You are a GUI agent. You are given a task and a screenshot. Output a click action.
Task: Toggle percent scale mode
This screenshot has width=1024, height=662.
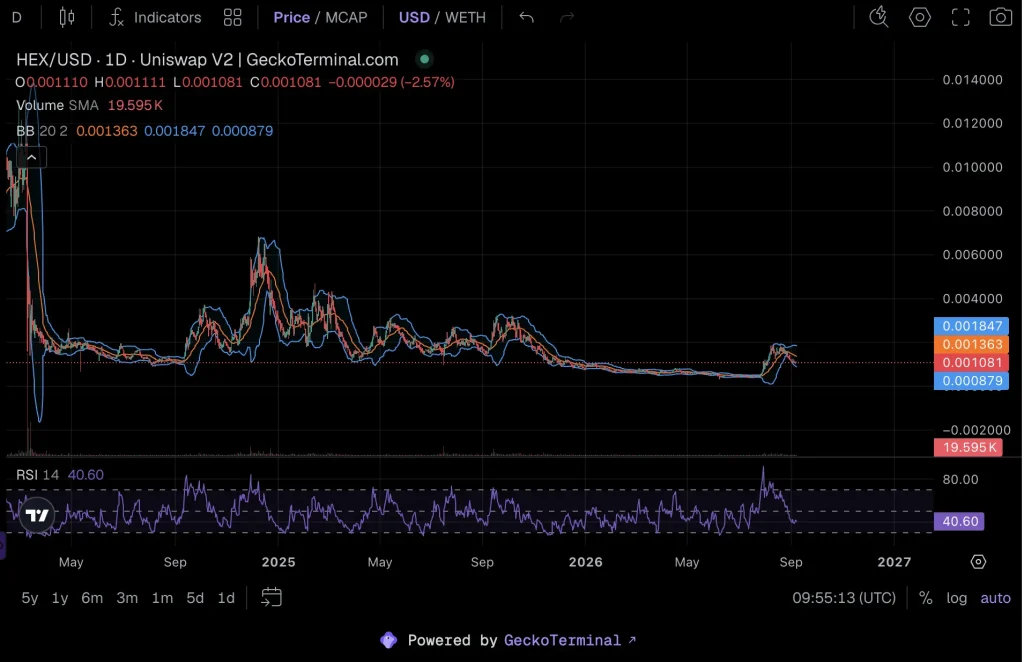pyautogui.click(x=925, y=598)
